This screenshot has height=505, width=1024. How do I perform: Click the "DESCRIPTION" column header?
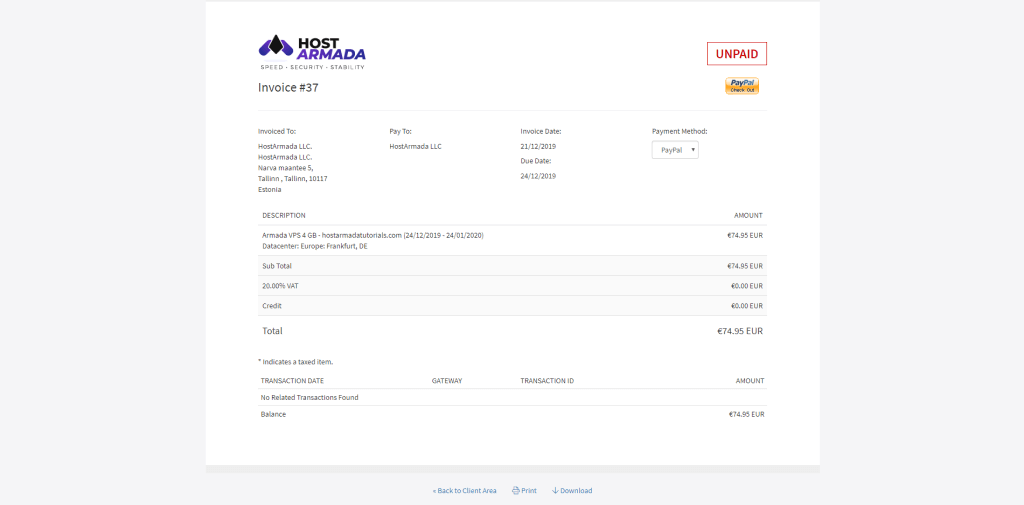283,216
